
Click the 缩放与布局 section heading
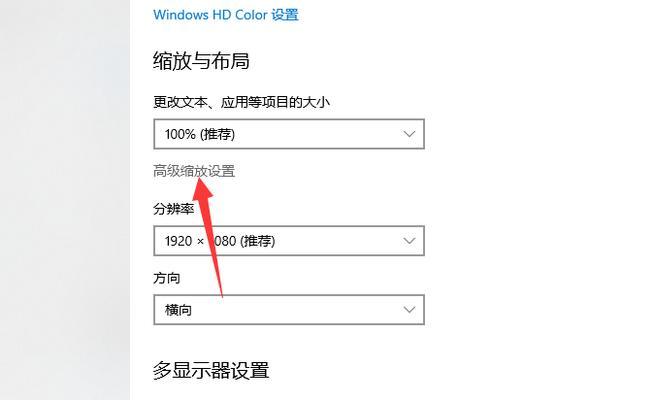point(201,61)
